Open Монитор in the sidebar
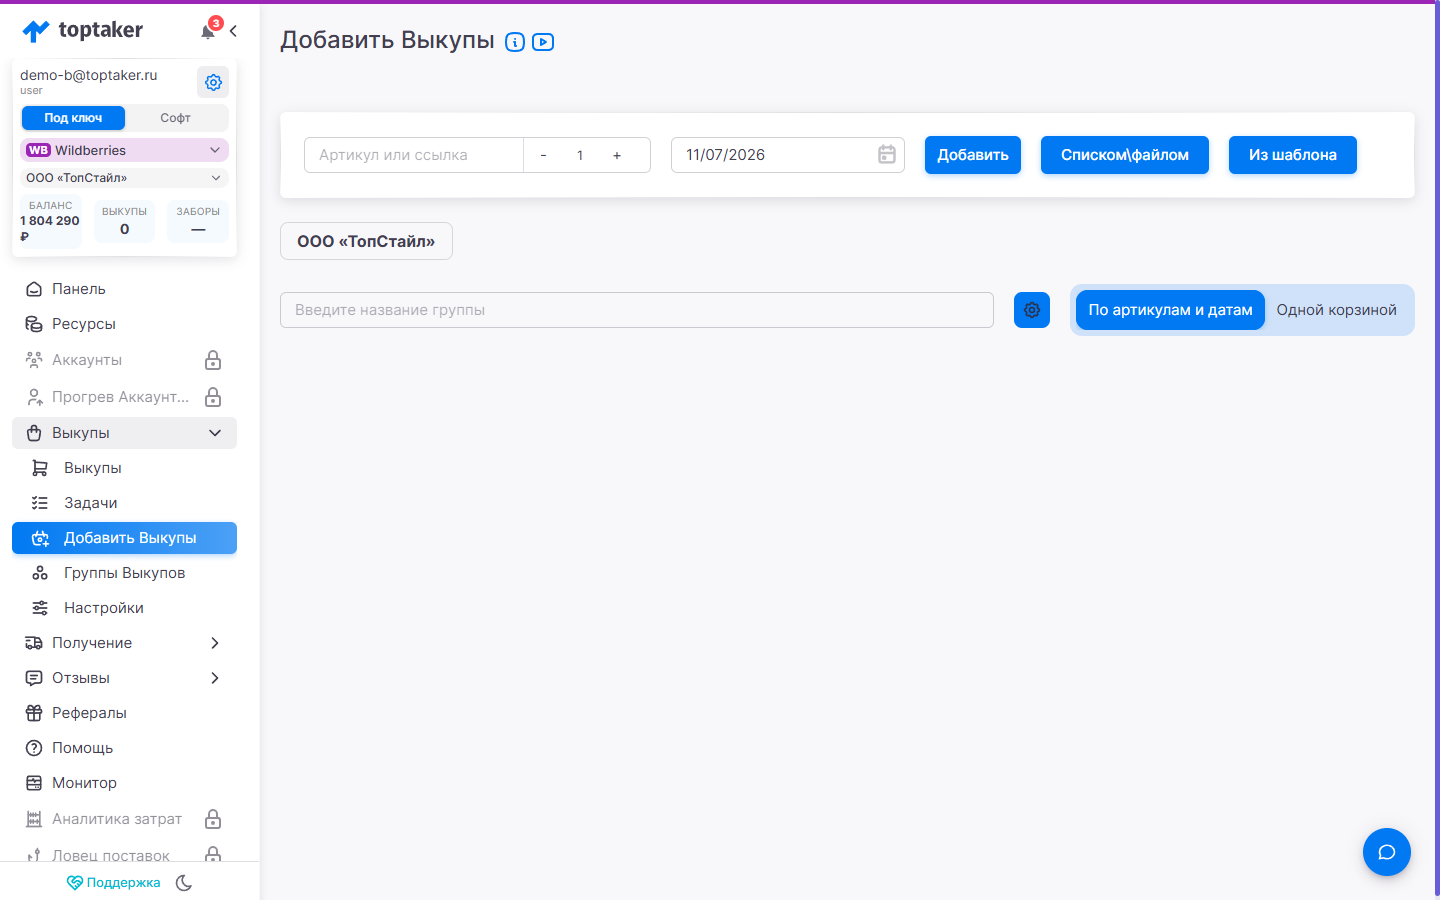The image size is (1440, 900). (124, 783)
